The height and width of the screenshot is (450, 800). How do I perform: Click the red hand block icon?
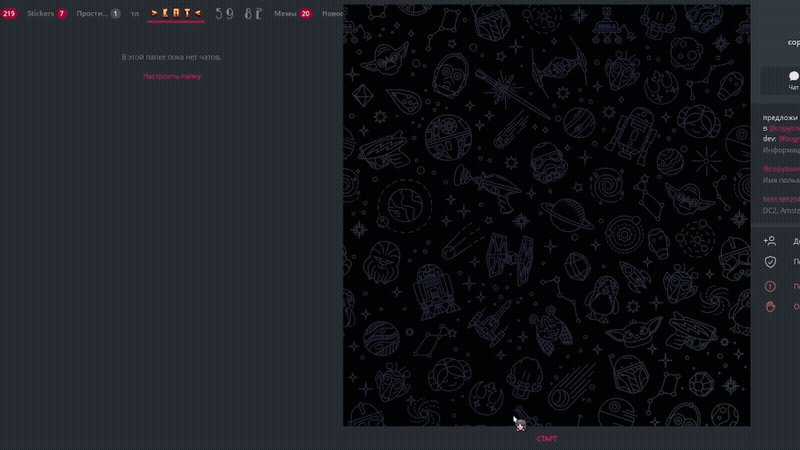tap(770, 306)
